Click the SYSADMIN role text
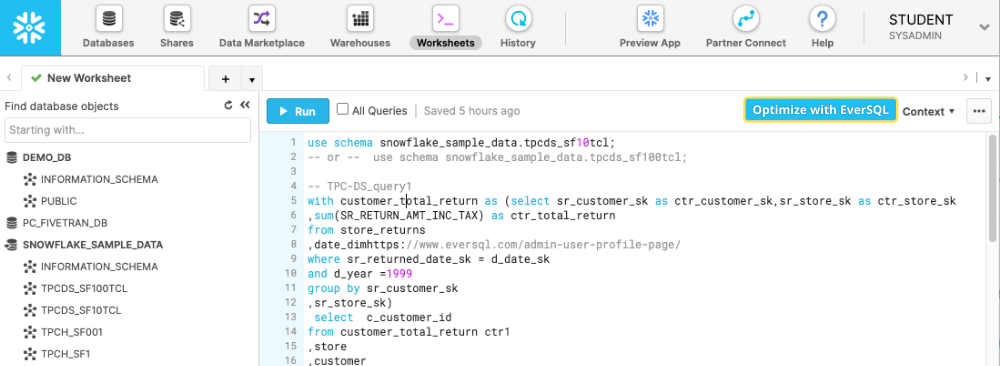Viewport: 1000px width, 366px height. [915, 36]
